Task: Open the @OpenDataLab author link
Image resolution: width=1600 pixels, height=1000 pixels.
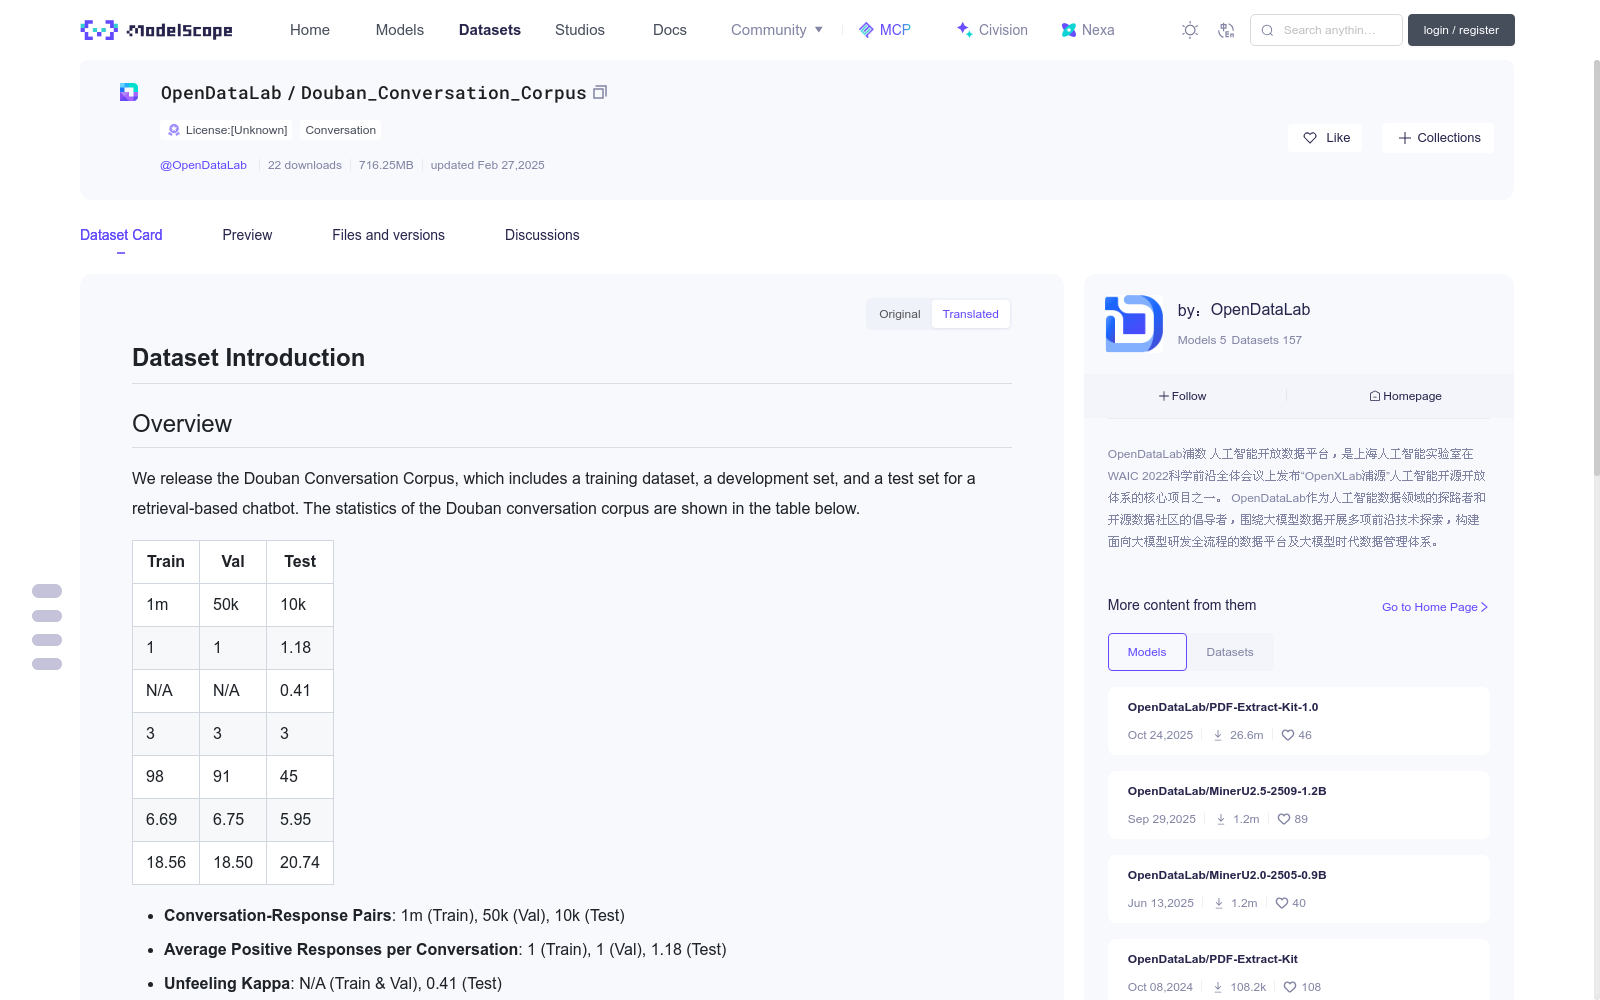Action: (203, 165)
